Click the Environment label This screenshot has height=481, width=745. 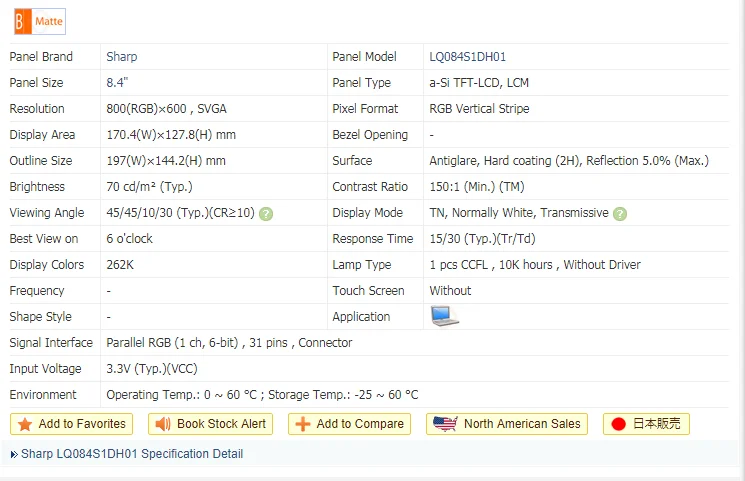coord(43,394)
